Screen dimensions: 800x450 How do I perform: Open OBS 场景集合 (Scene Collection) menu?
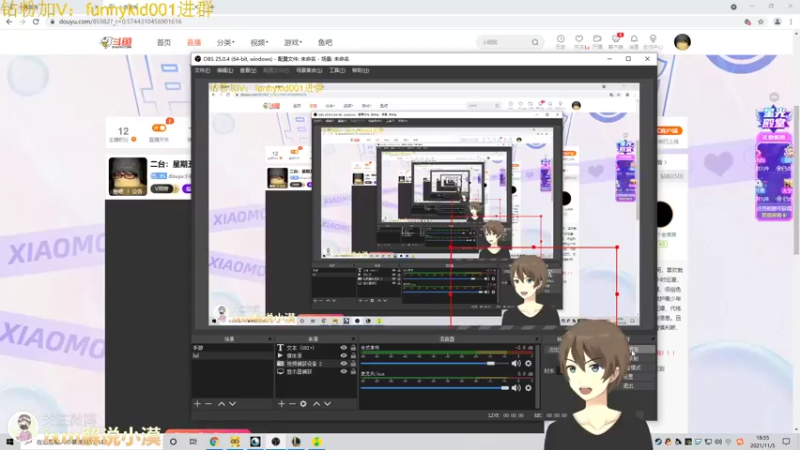309,70
